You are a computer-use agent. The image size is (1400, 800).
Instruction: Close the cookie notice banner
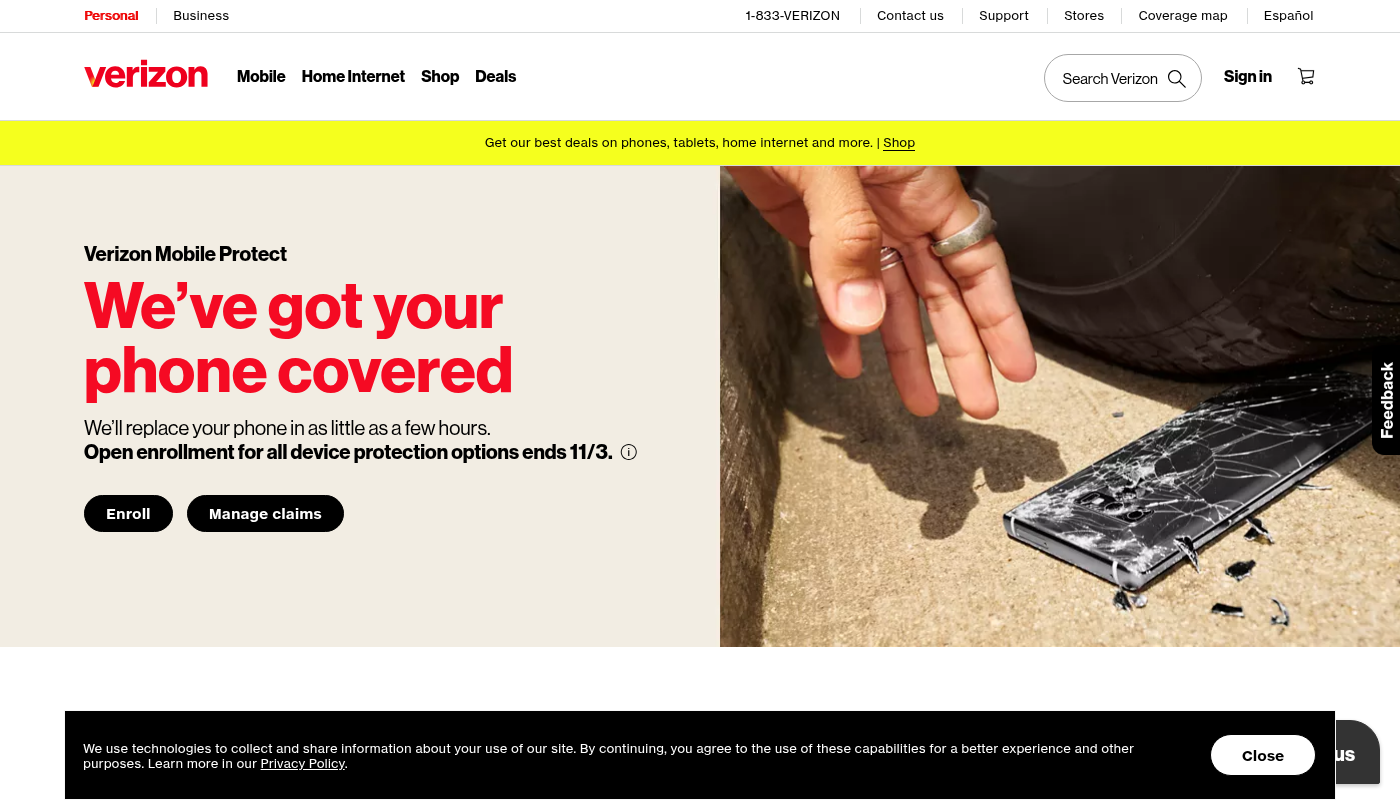[x=1263, y=755]
